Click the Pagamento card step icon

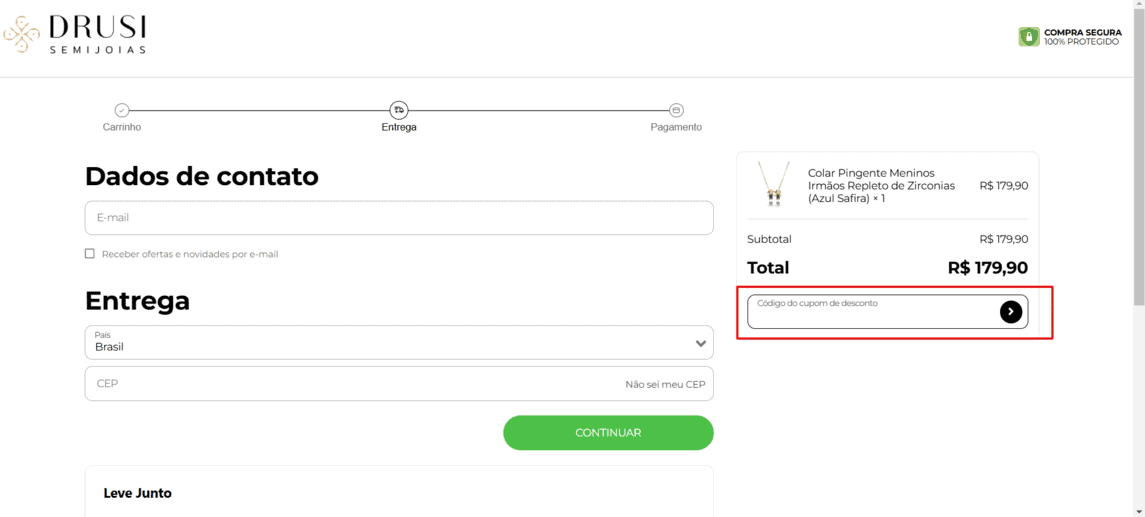point(676,110)
